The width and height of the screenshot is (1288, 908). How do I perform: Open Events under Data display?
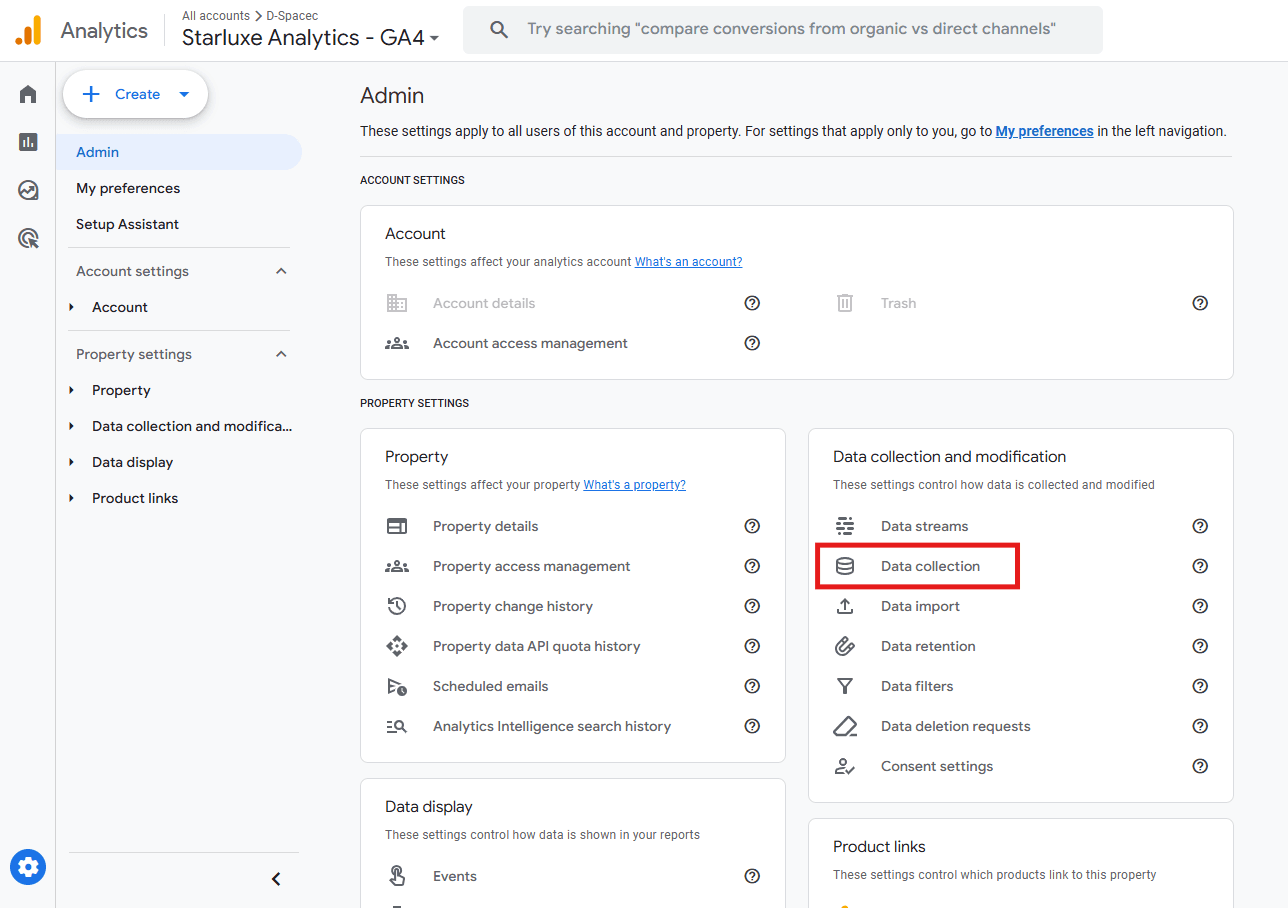(x=455, y=876)
